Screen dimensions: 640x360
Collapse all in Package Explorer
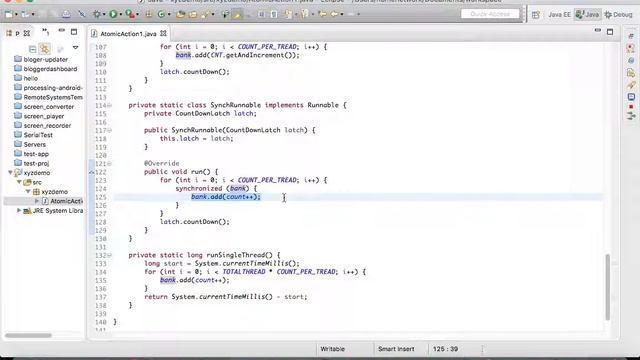(33, 49)
